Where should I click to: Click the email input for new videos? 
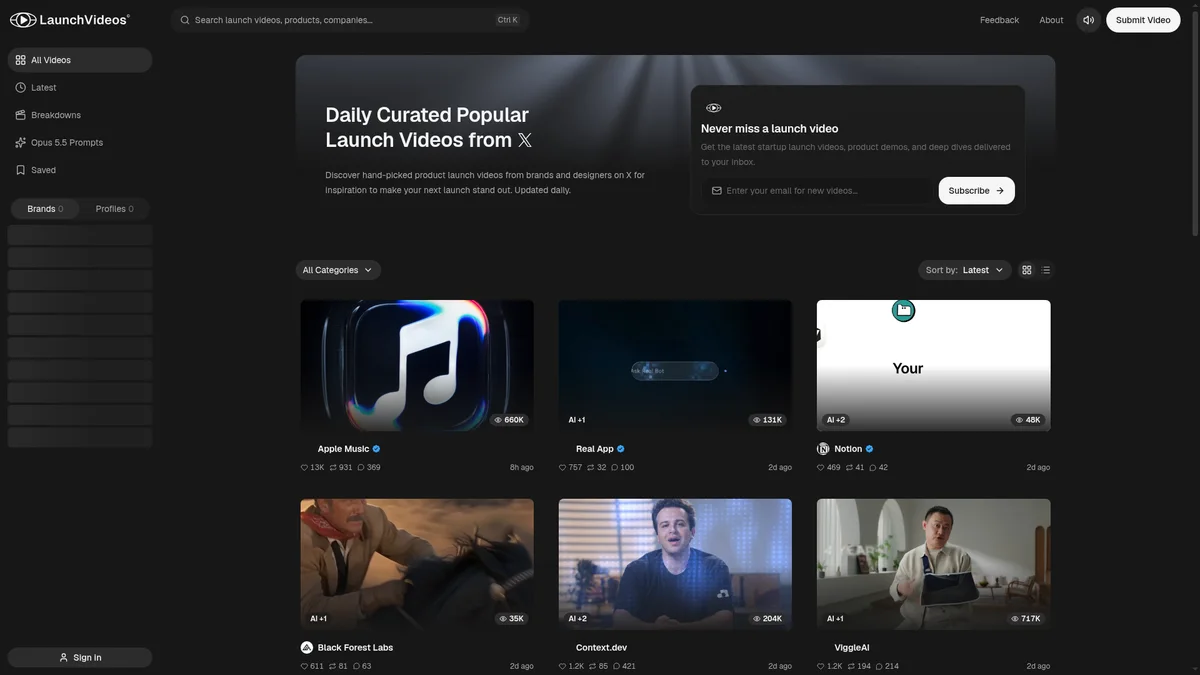click(x=818, y=190)
